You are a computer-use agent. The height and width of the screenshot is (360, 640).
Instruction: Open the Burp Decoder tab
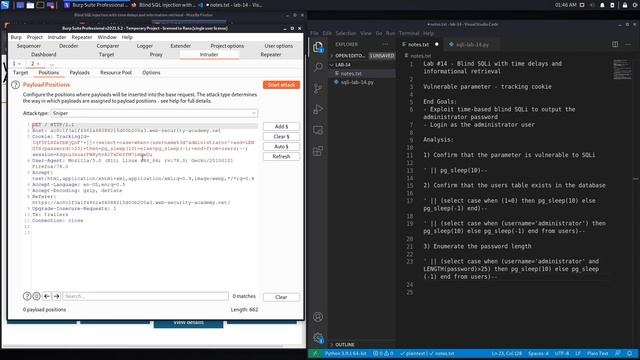[x=69, y=46]
